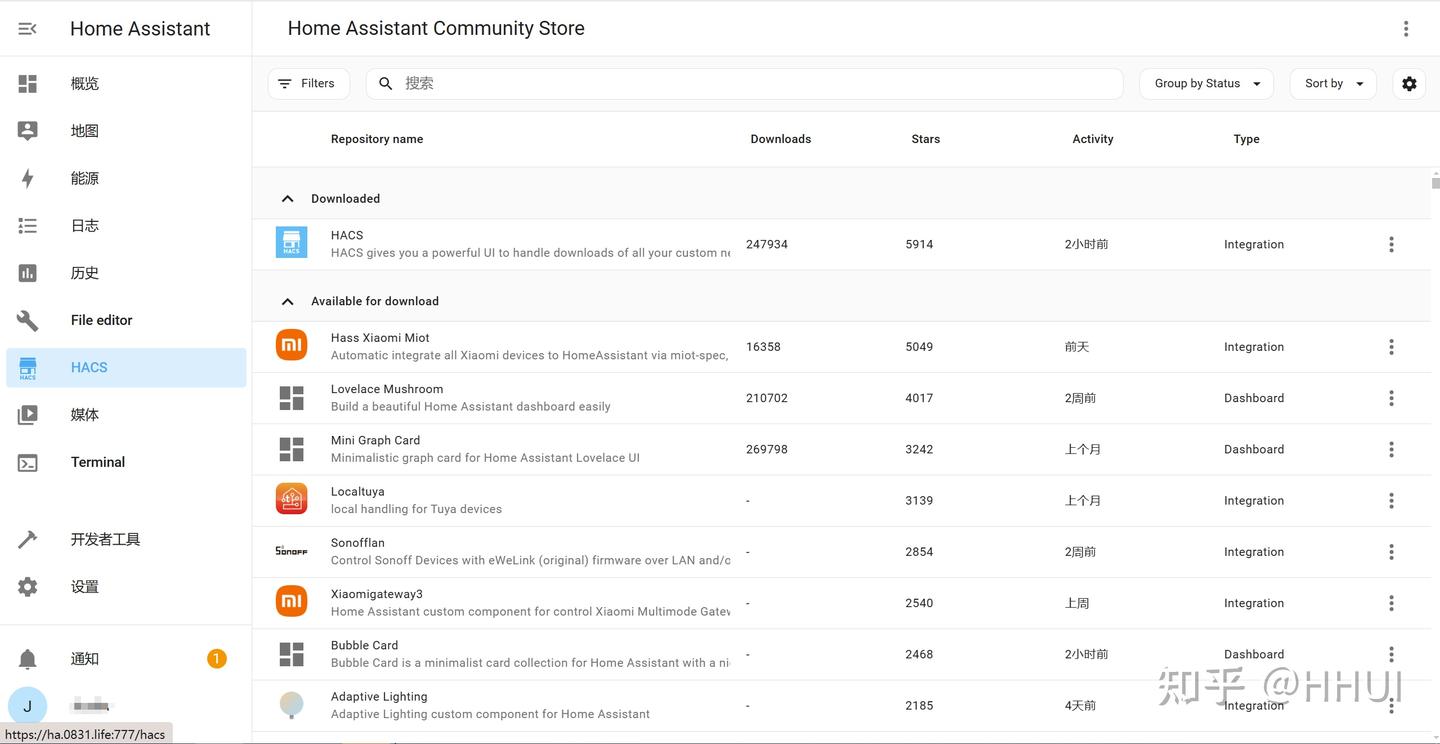1440x744 pixels.
Task: Click the Sonoff logo for Sonofflan
Action: pyautogui.click(x=291, y=551)
